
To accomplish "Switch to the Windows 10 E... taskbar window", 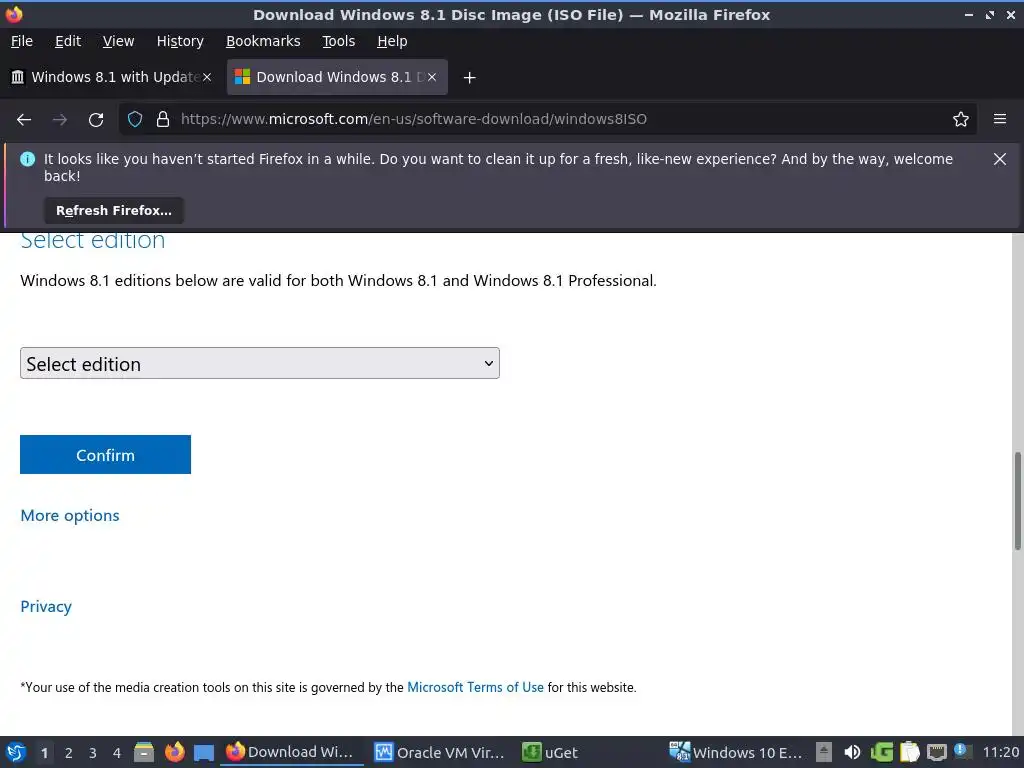I will coord(736,752).
